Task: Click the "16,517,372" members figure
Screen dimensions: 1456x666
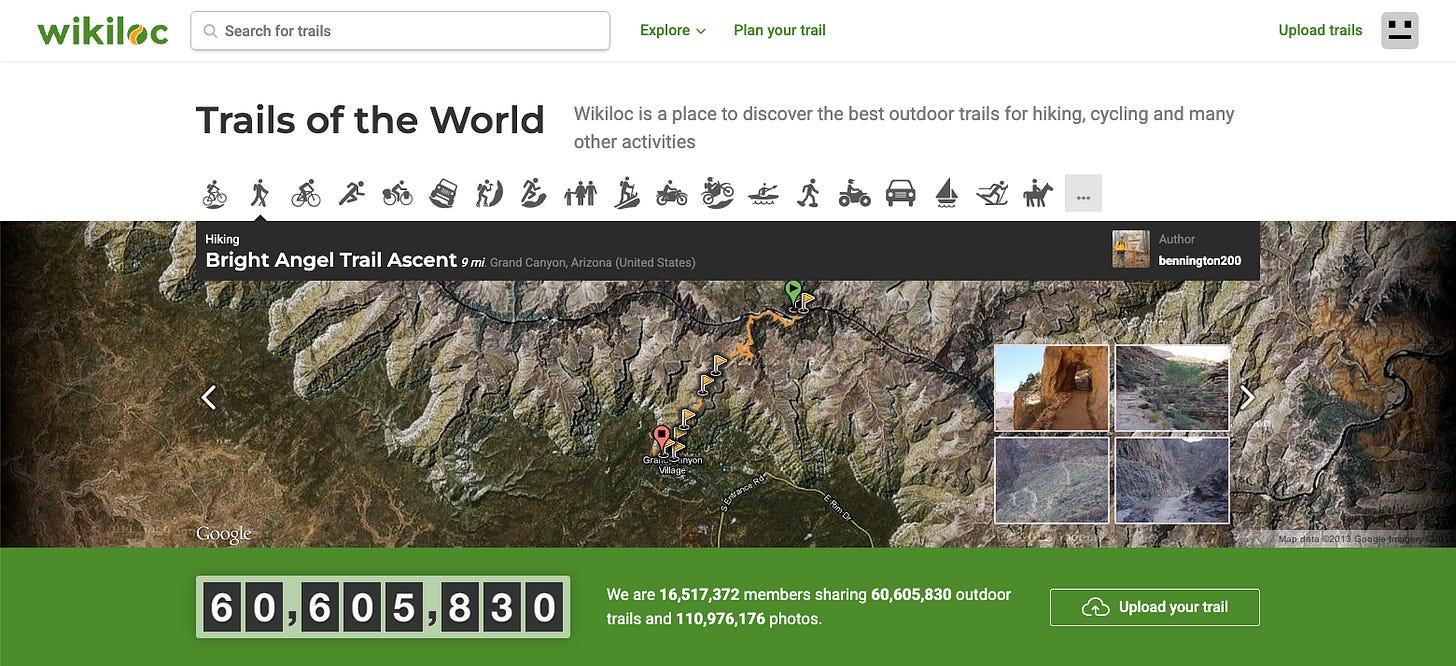Action: click(699, 595)
